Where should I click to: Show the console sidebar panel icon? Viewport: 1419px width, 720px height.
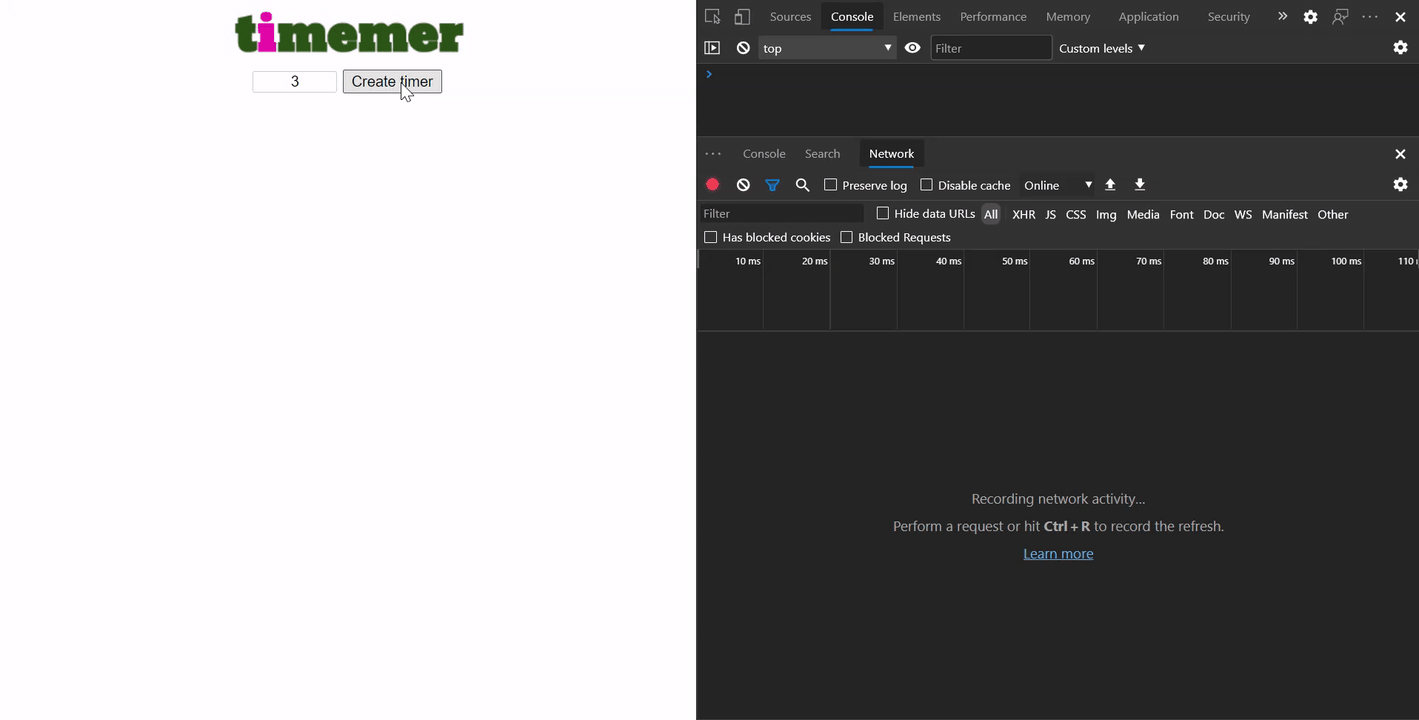tap(712, 48)
